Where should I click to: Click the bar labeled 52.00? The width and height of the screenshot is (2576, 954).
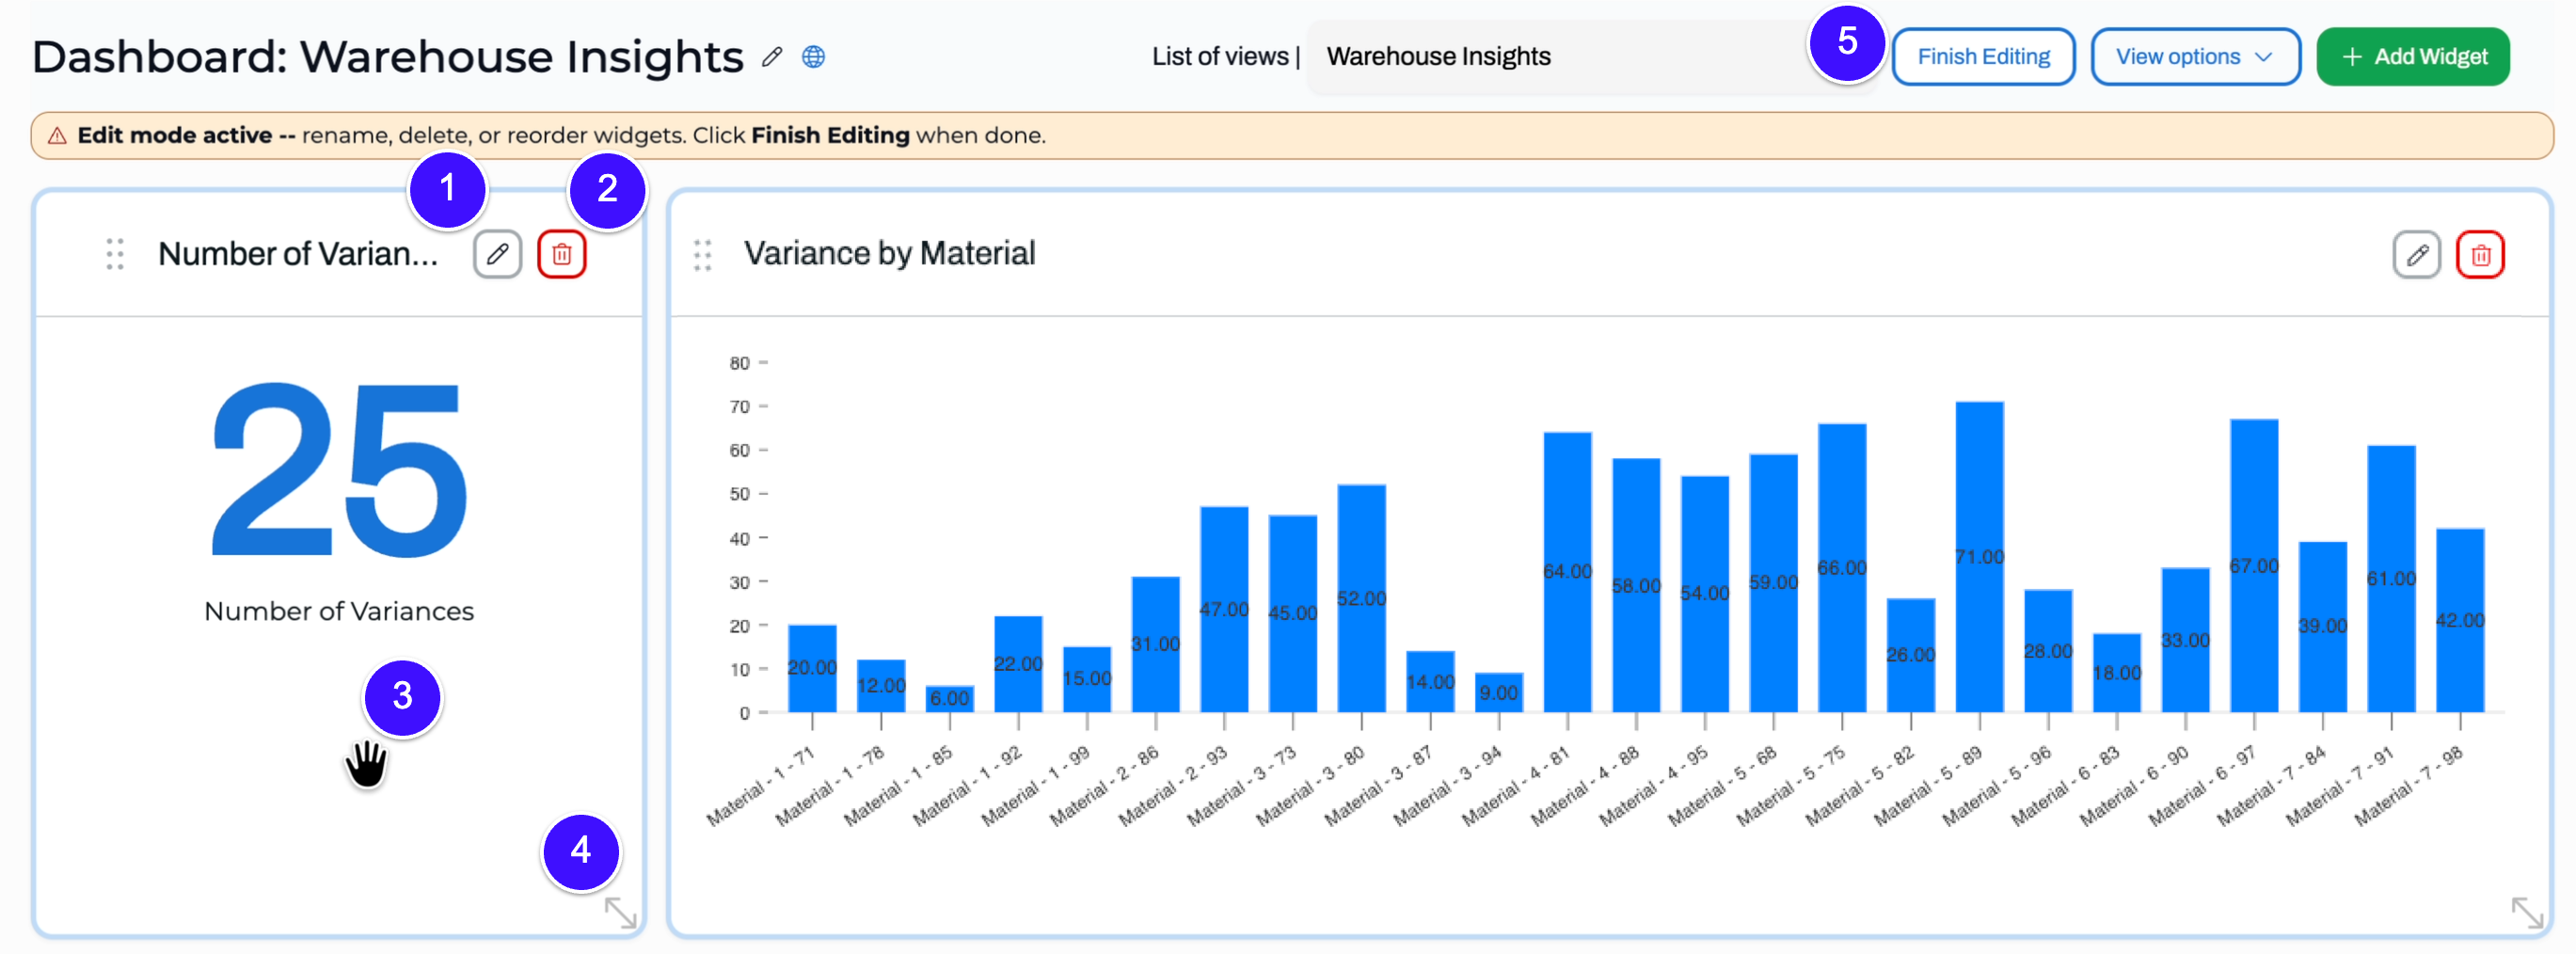pyautogui.click(x=1361, y=598)
